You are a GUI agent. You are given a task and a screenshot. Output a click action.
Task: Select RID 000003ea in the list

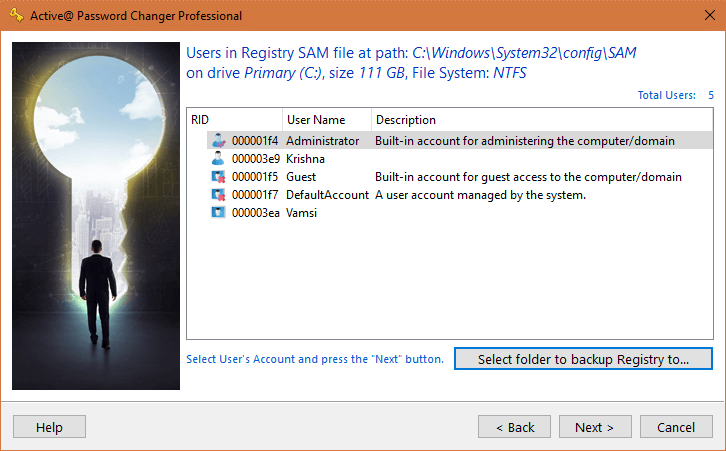click(256, 213)
